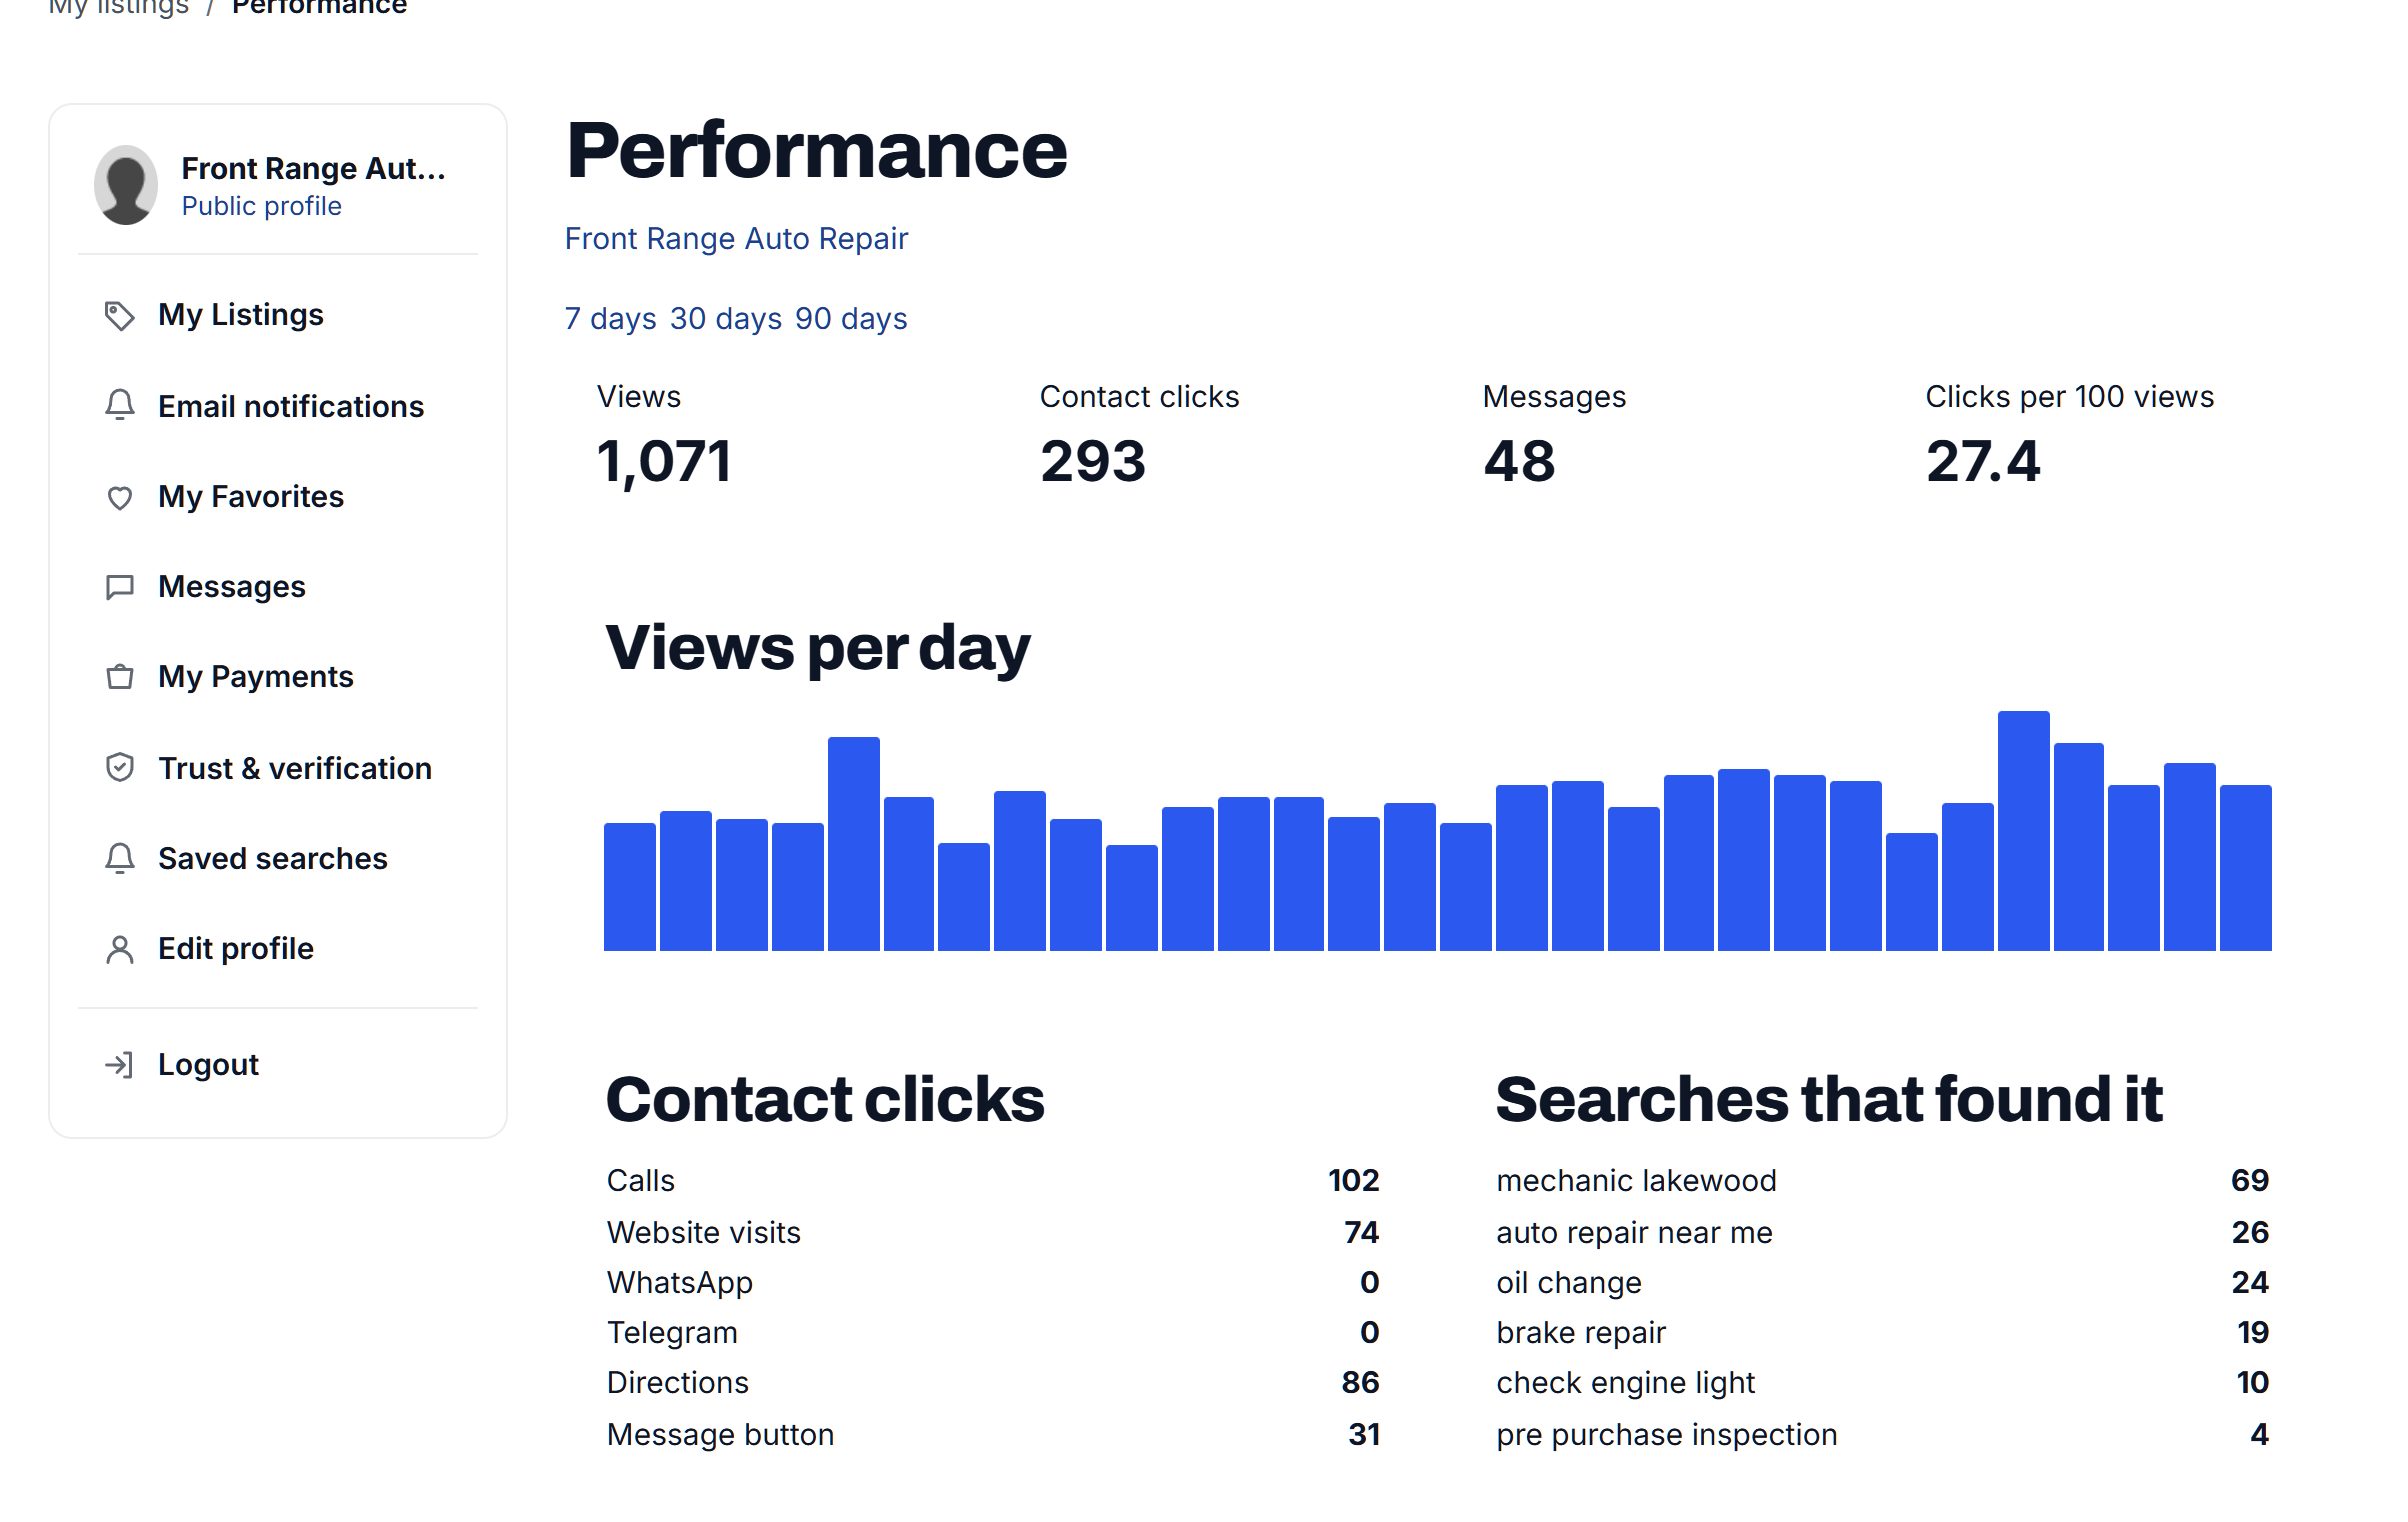Click the profile avatar image
Screen dimensions: 2408x1522
[126, 185]
